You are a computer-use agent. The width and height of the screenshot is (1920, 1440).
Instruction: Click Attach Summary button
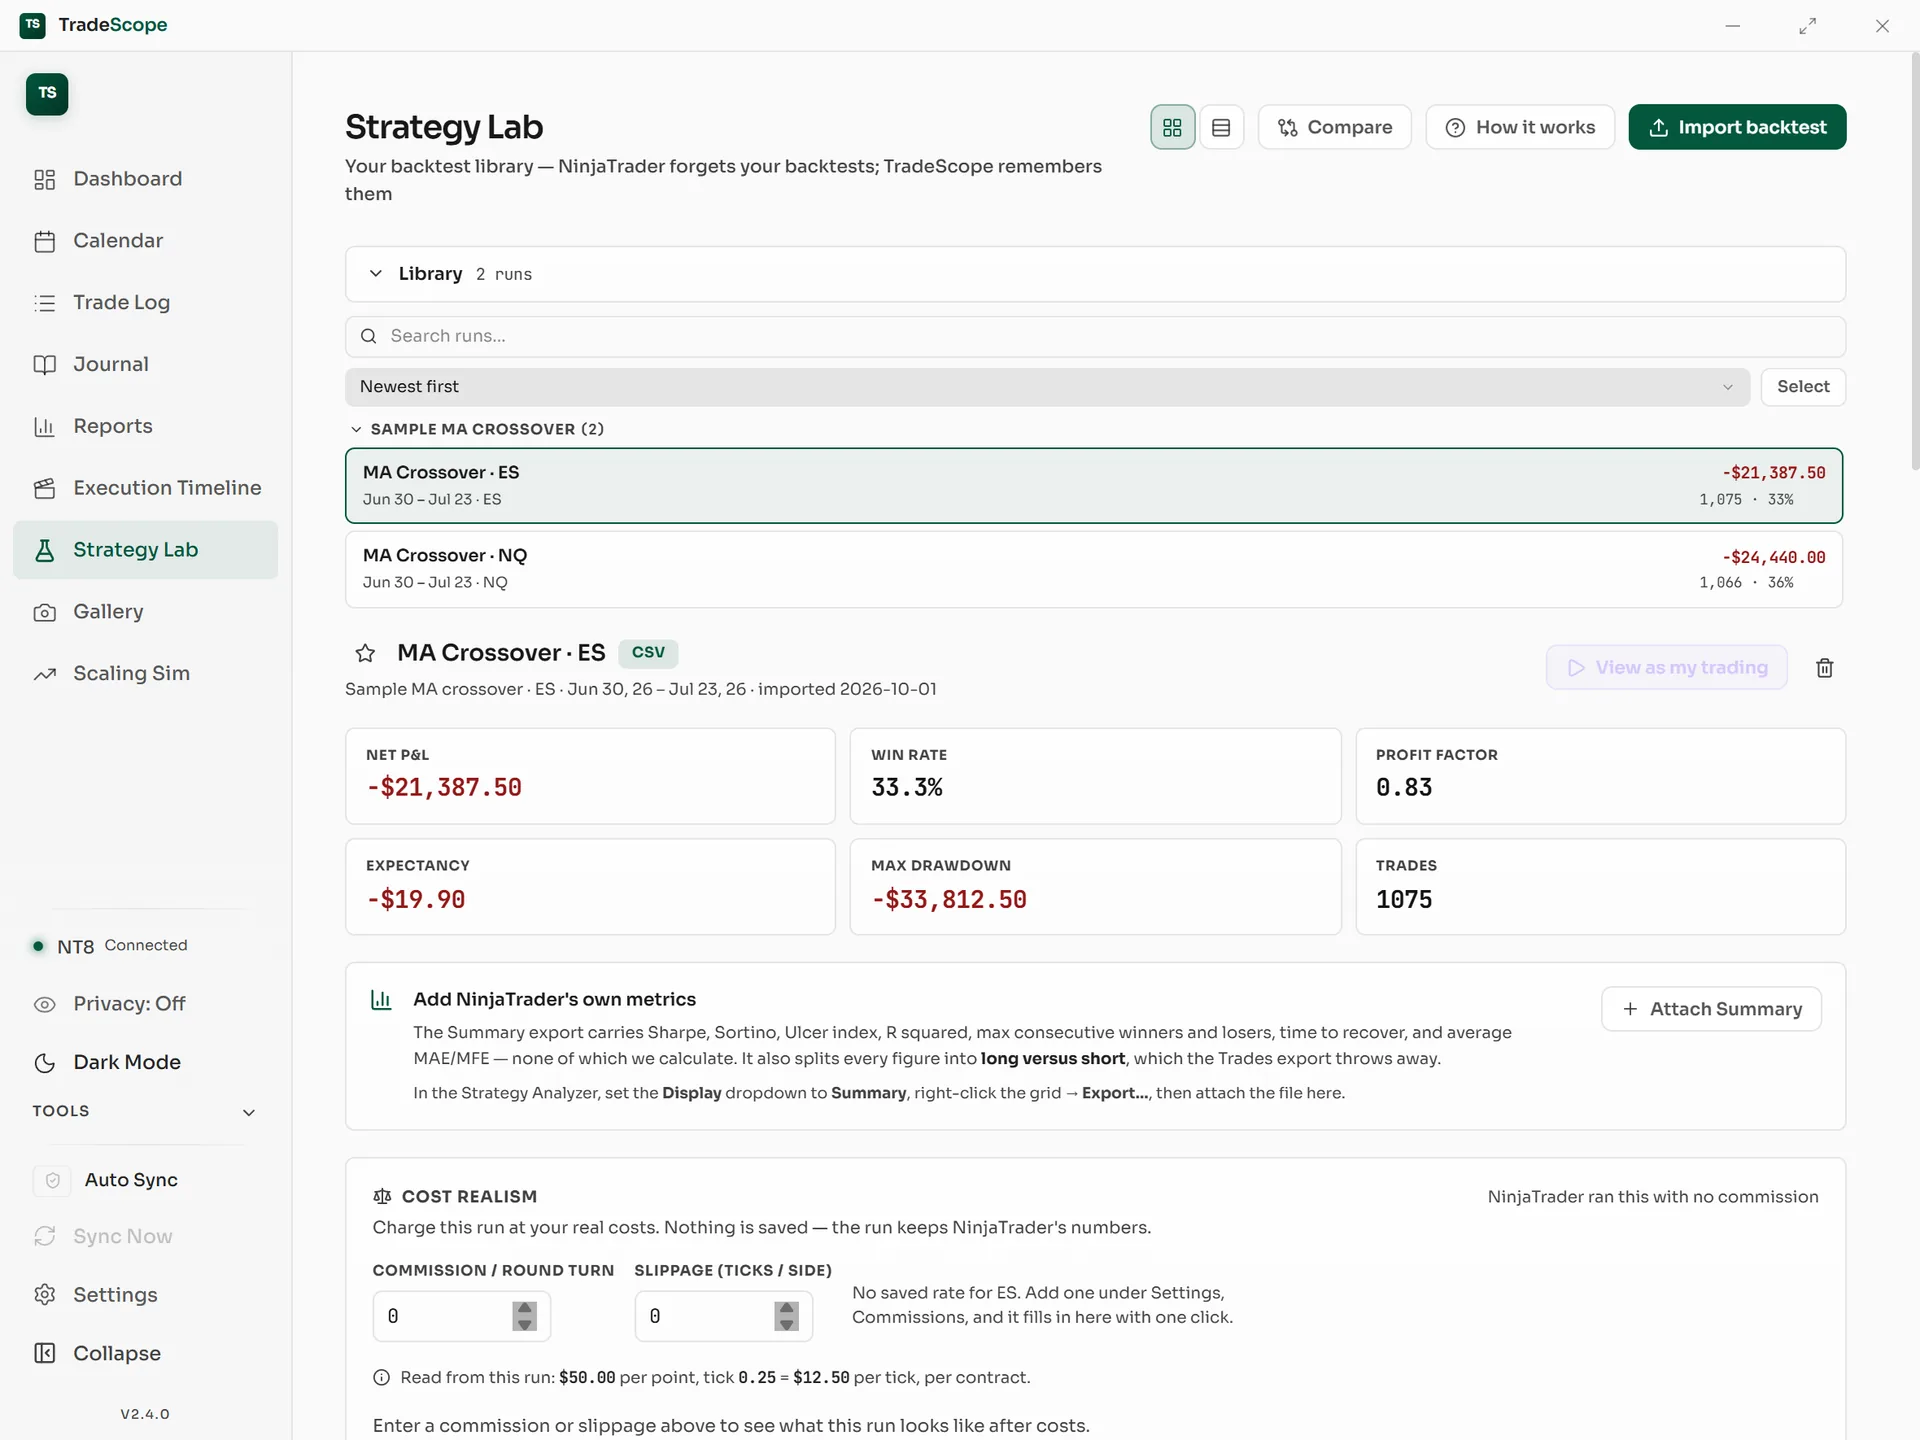[1711, 1009]
